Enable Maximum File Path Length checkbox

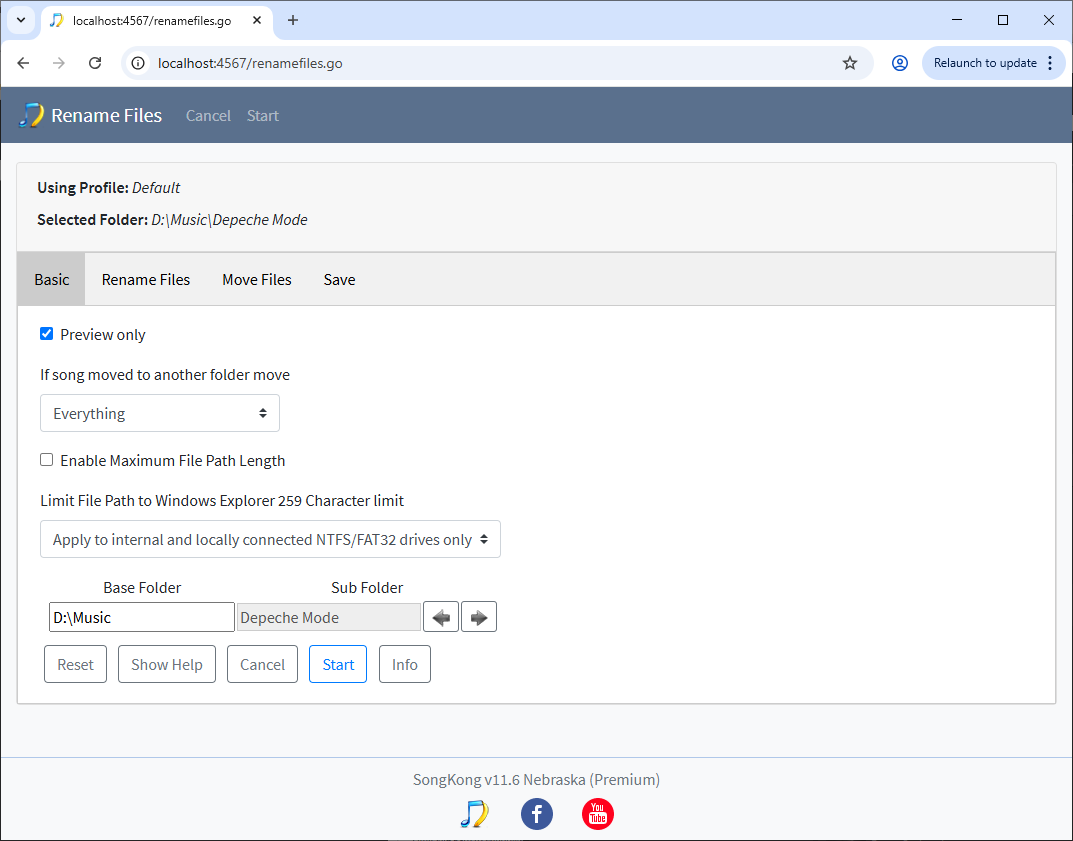click(x=46, y=460)
